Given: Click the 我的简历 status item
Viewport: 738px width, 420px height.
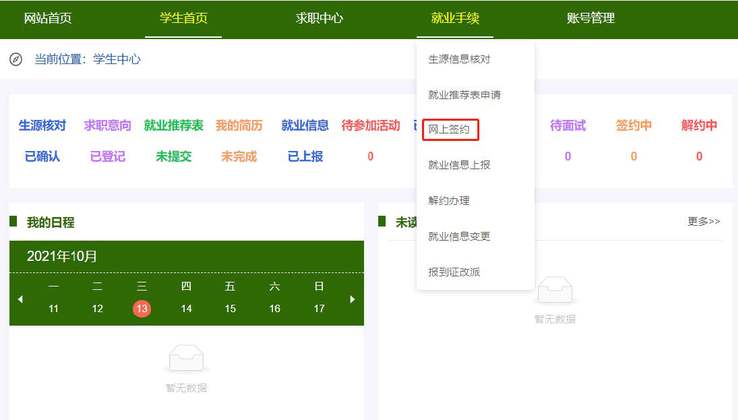Looking at the screenshot, I should [239, 126].
